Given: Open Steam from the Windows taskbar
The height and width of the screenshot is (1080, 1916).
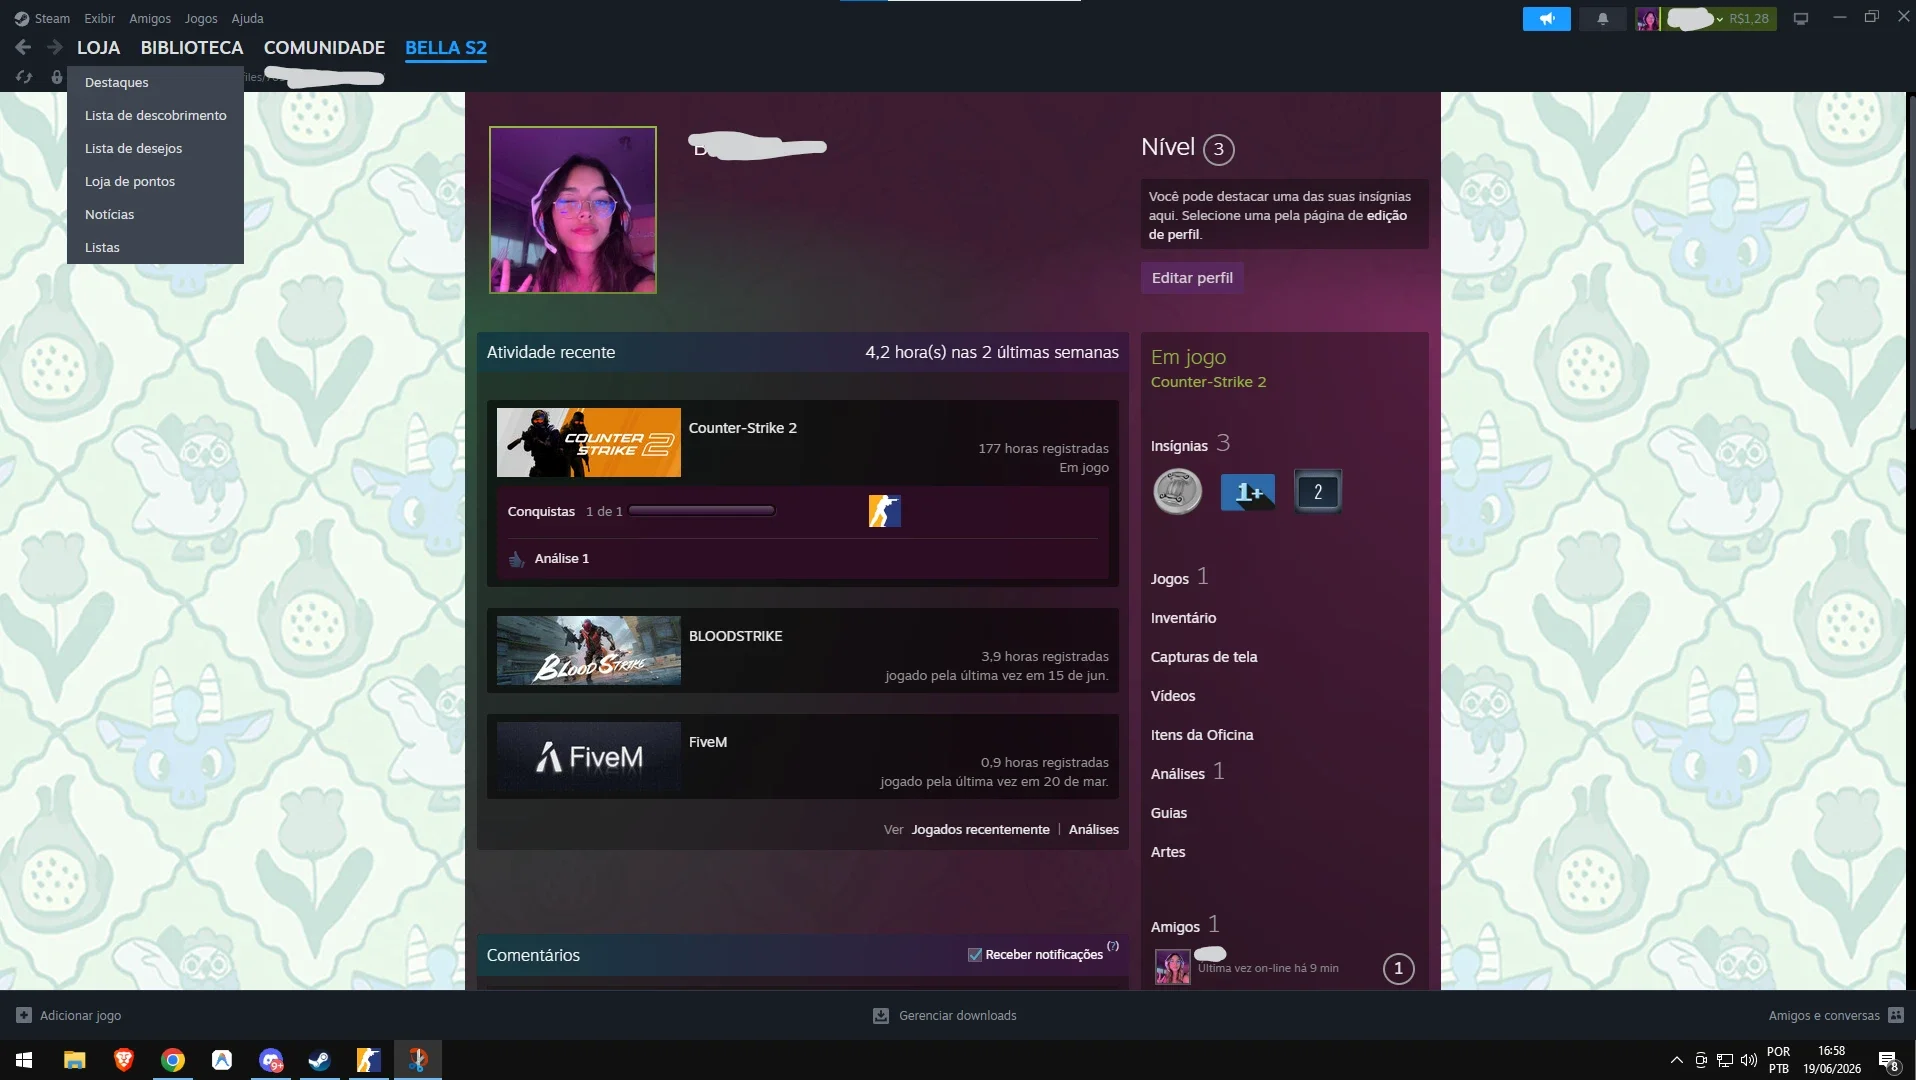Looking at the screenshot, I should [320, 1060].
